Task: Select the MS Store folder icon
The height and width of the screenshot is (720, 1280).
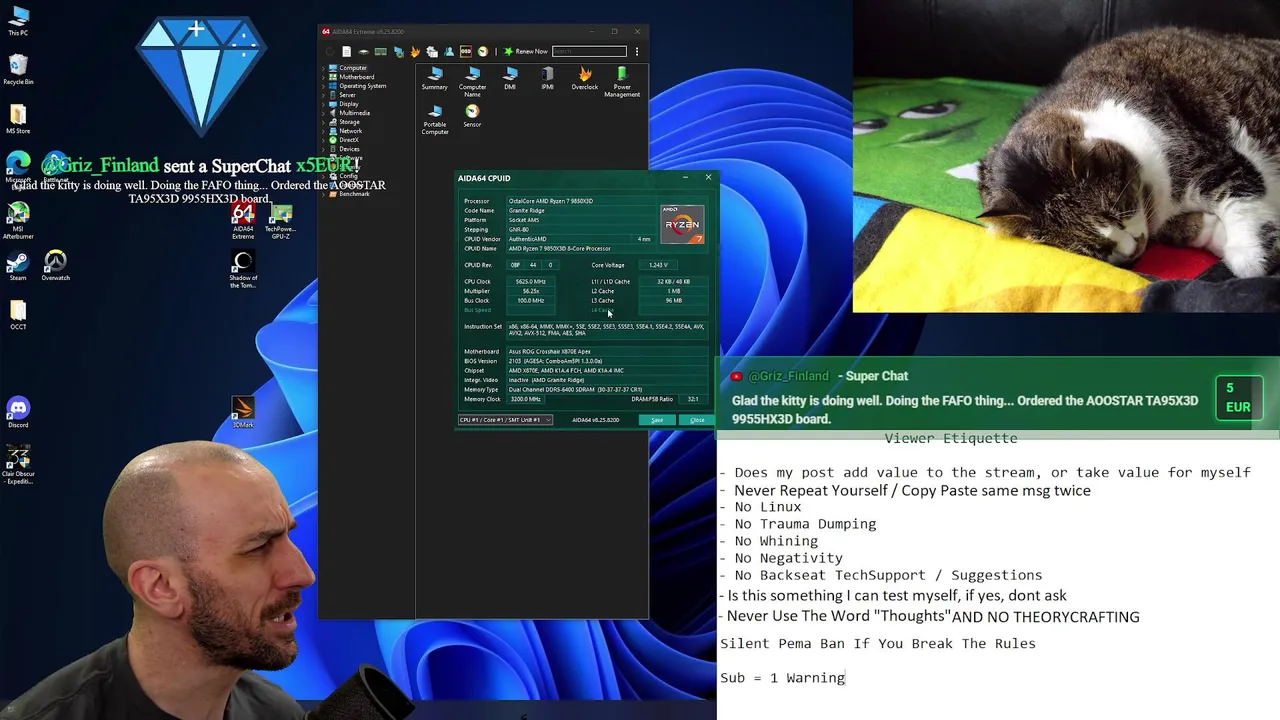Action: point(18,120)
